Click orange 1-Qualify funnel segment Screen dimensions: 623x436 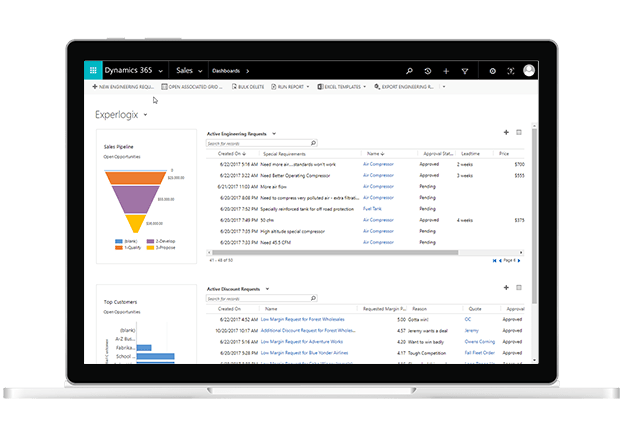coord(135,178)
